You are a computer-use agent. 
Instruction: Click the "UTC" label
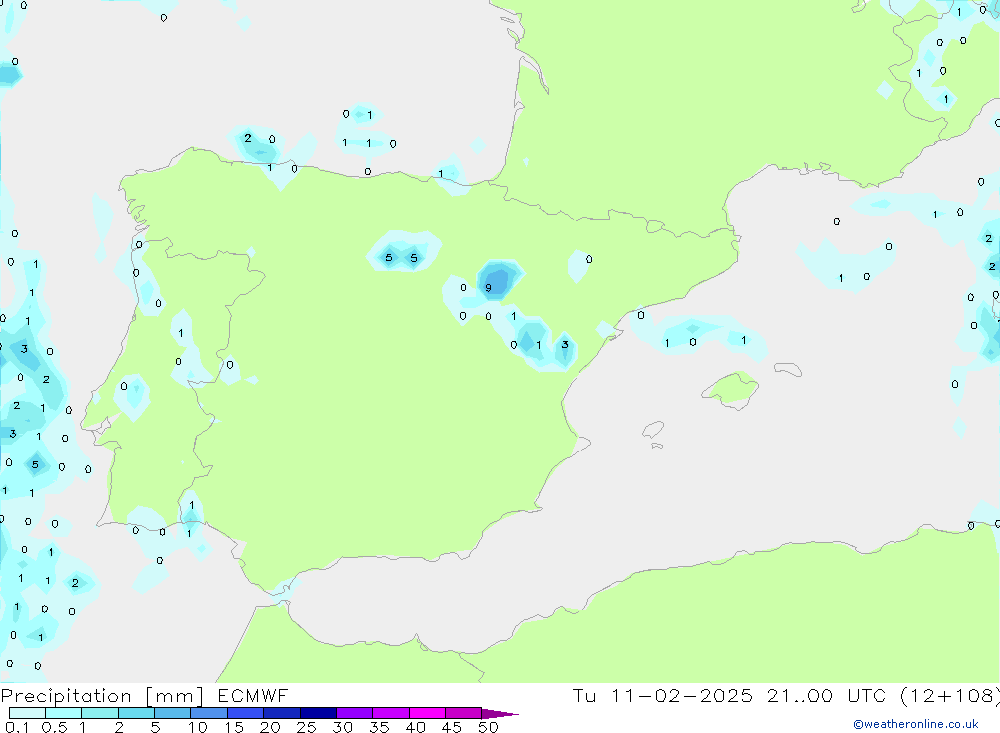[867, 695]
